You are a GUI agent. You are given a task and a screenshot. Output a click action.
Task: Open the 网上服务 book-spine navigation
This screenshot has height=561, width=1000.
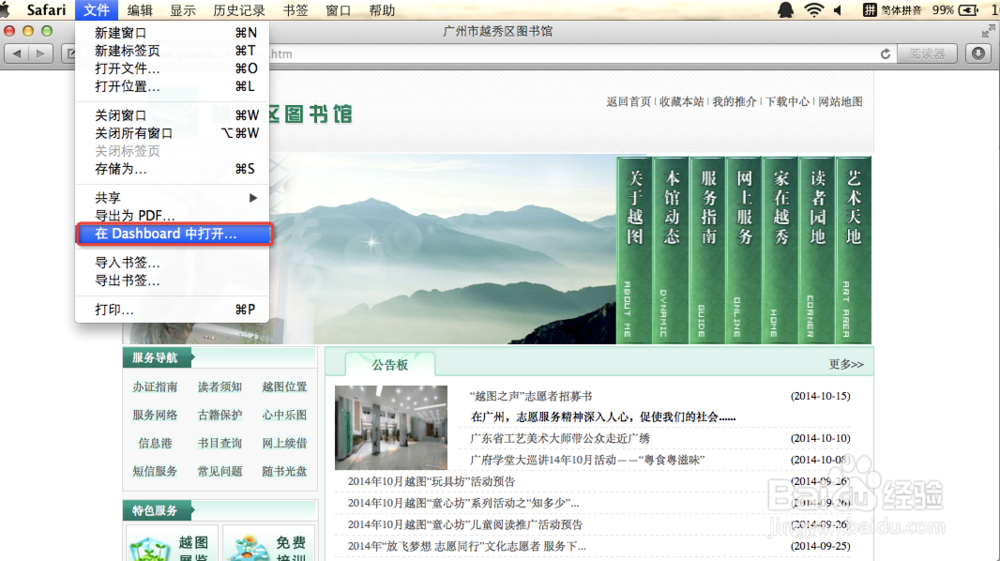click(x=744, y=250)
